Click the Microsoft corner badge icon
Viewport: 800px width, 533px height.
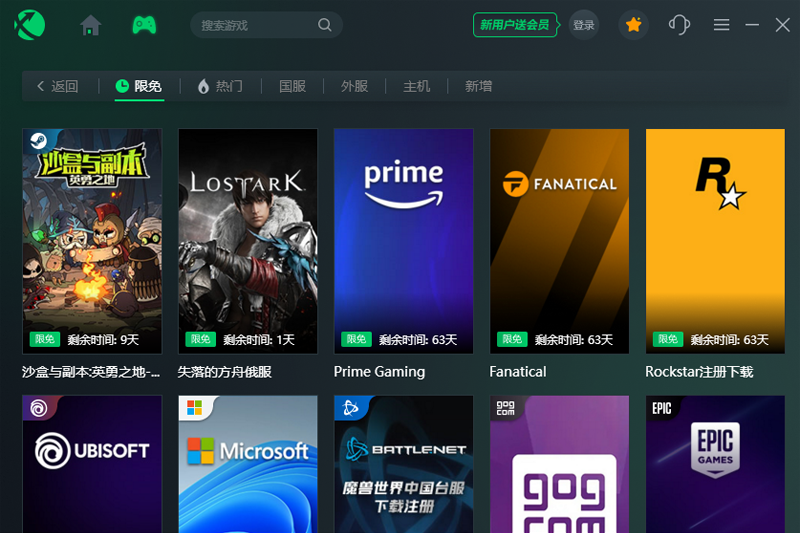coord(194,408)
